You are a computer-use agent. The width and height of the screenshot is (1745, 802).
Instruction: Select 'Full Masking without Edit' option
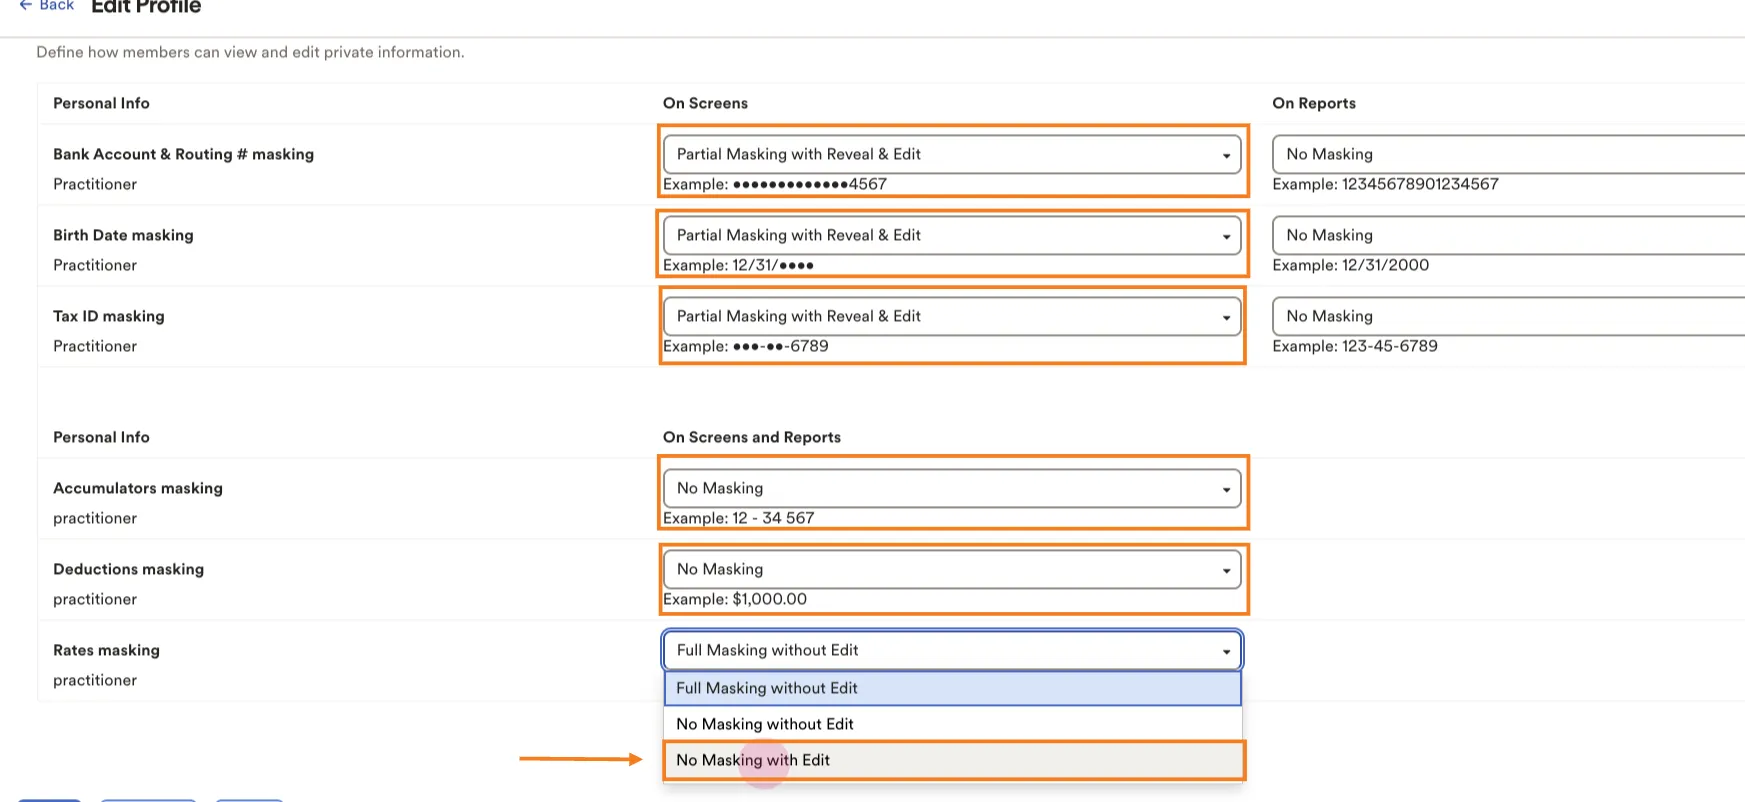coord(952,688)
